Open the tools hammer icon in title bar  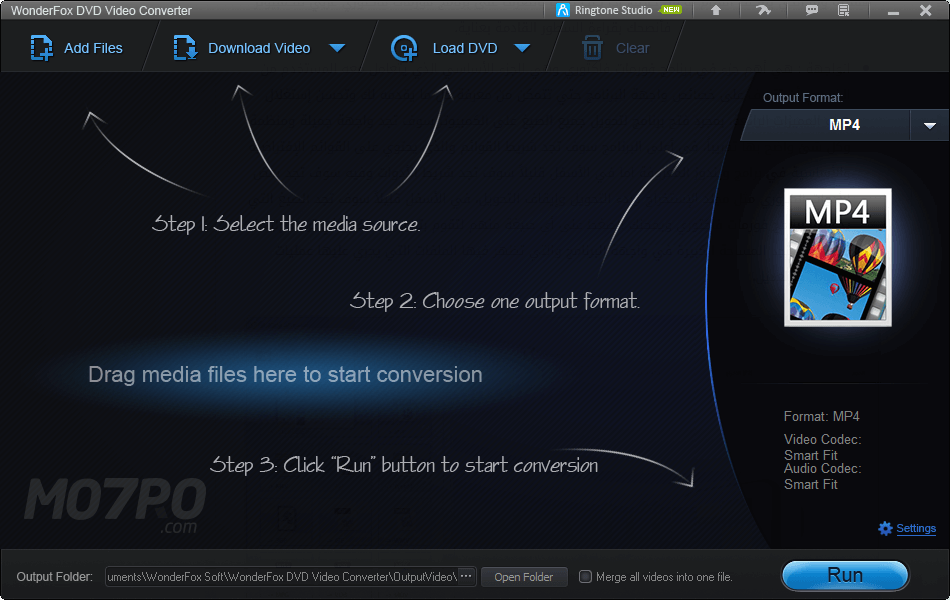point(764,10)
